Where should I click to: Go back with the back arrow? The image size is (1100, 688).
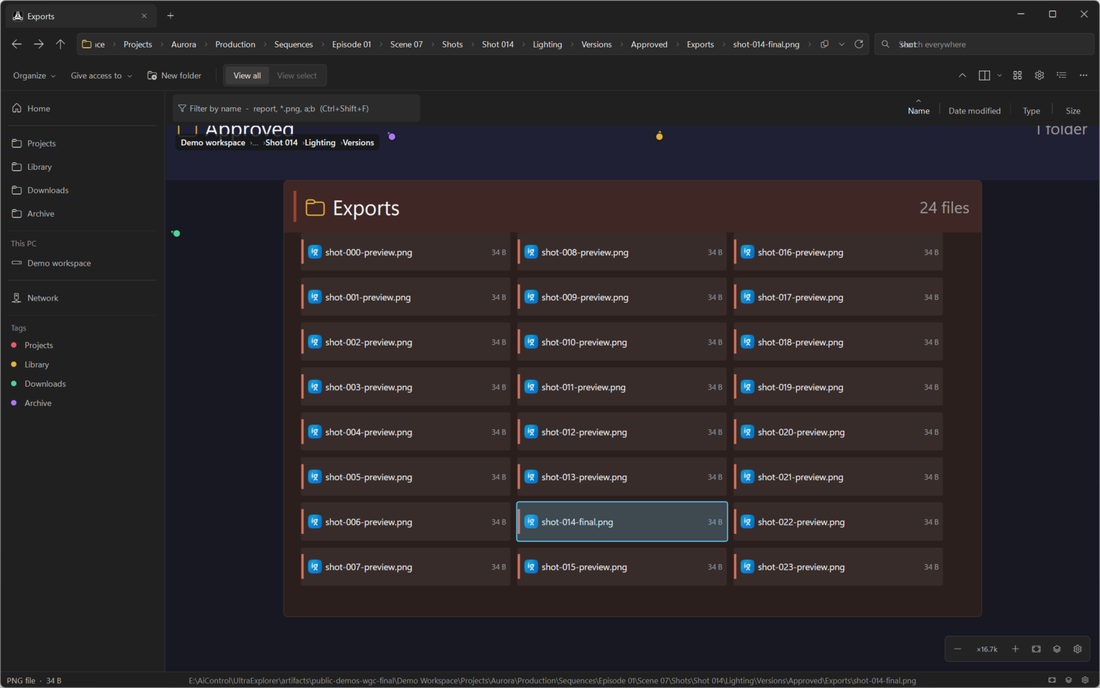(17, 44)
